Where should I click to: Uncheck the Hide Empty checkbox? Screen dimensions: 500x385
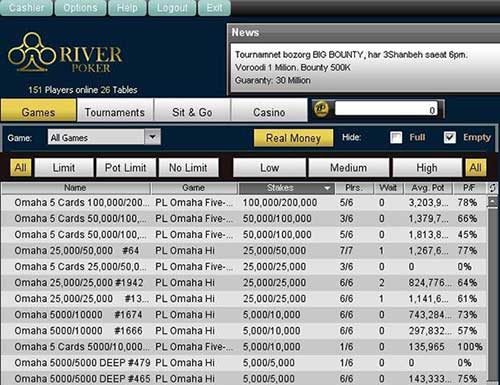pyautogui.click(x=450, y=137)
